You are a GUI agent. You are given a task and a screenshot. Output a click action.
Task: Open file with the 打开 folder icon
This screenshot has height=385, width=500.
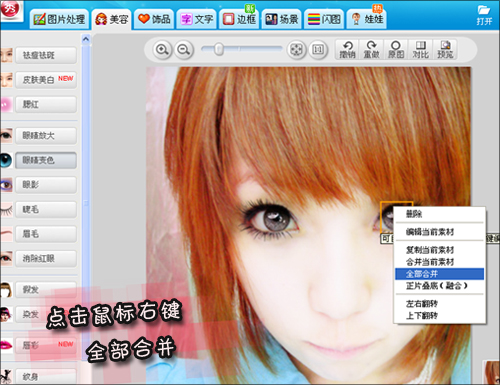tap(484, 15)
